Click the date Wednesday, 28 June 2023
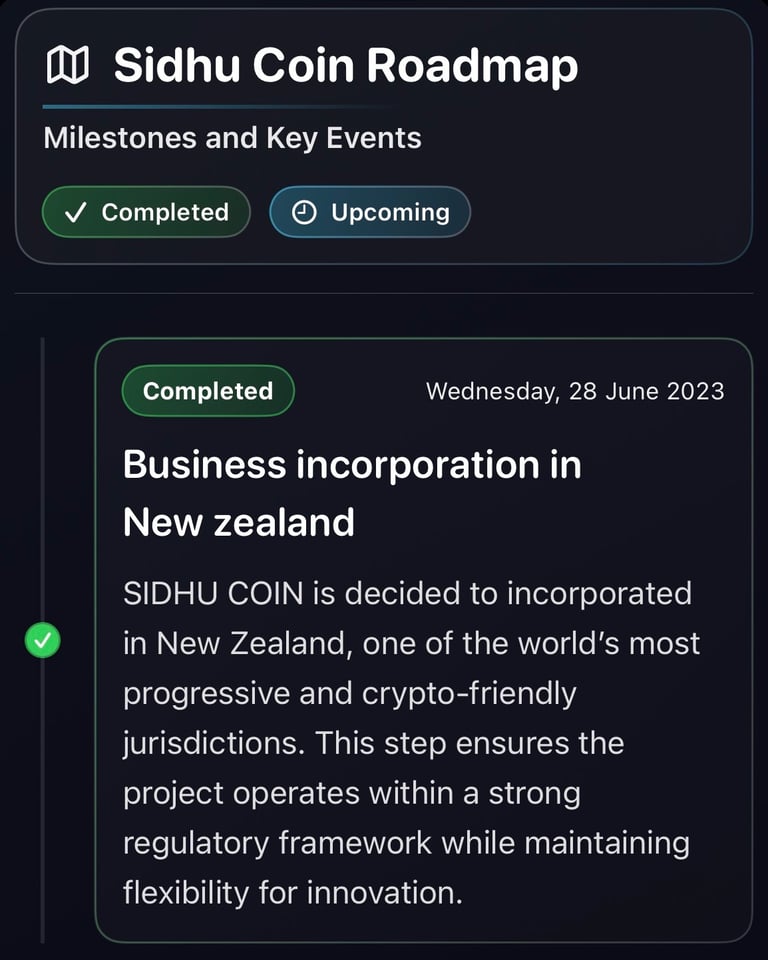768x960 pixels. pos(575,391)
